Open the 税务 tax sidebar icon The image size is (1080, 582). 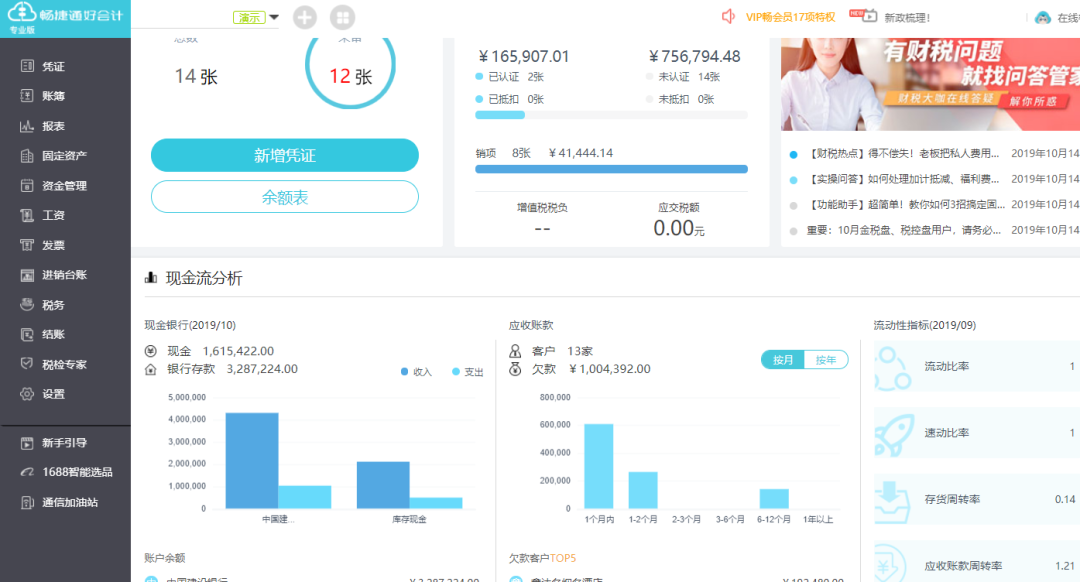(27, 305)
